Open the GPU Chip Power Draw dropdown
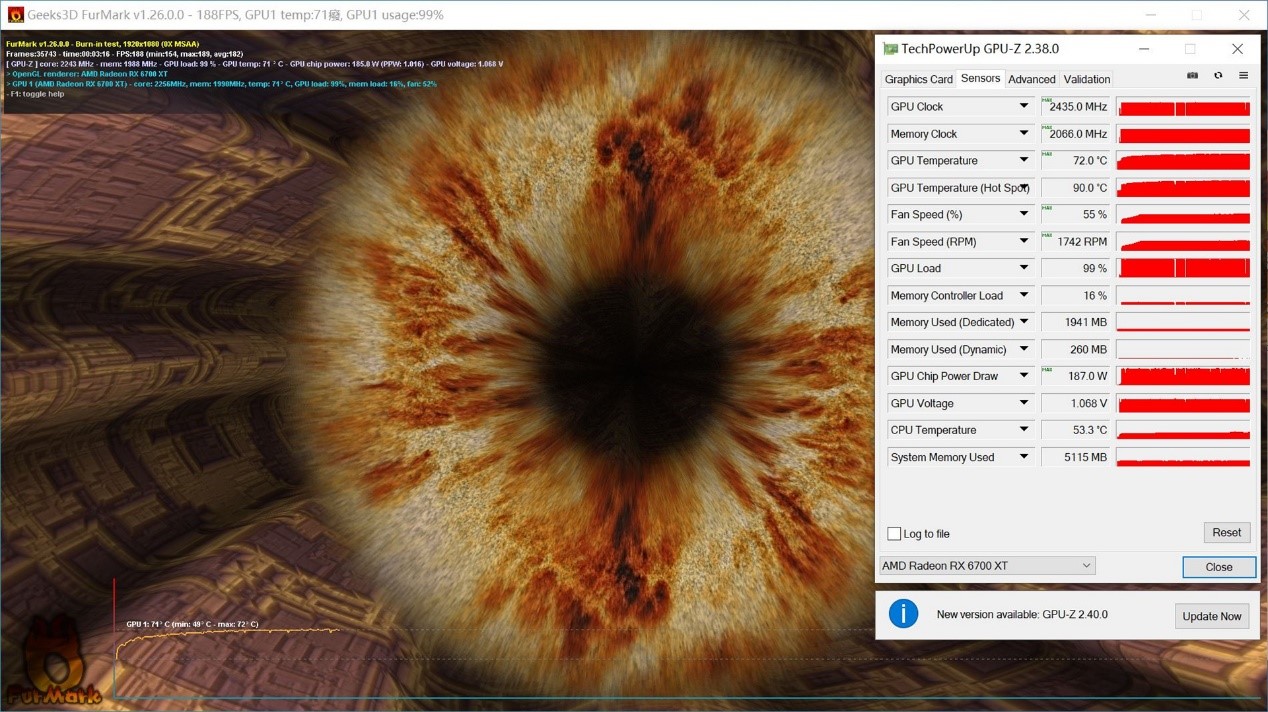Viewport: 1268px width, 712px height. click(x=1023, y=376)
